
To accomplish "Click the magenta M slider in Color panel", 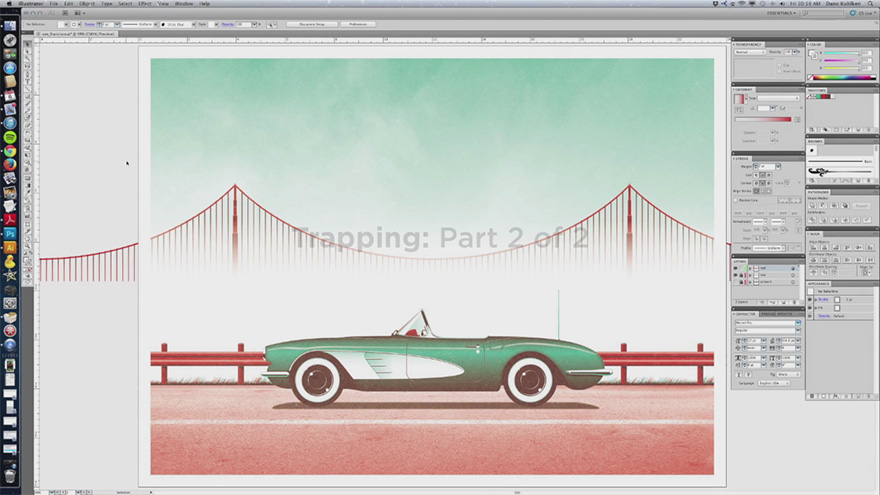I will click(841, 61).
